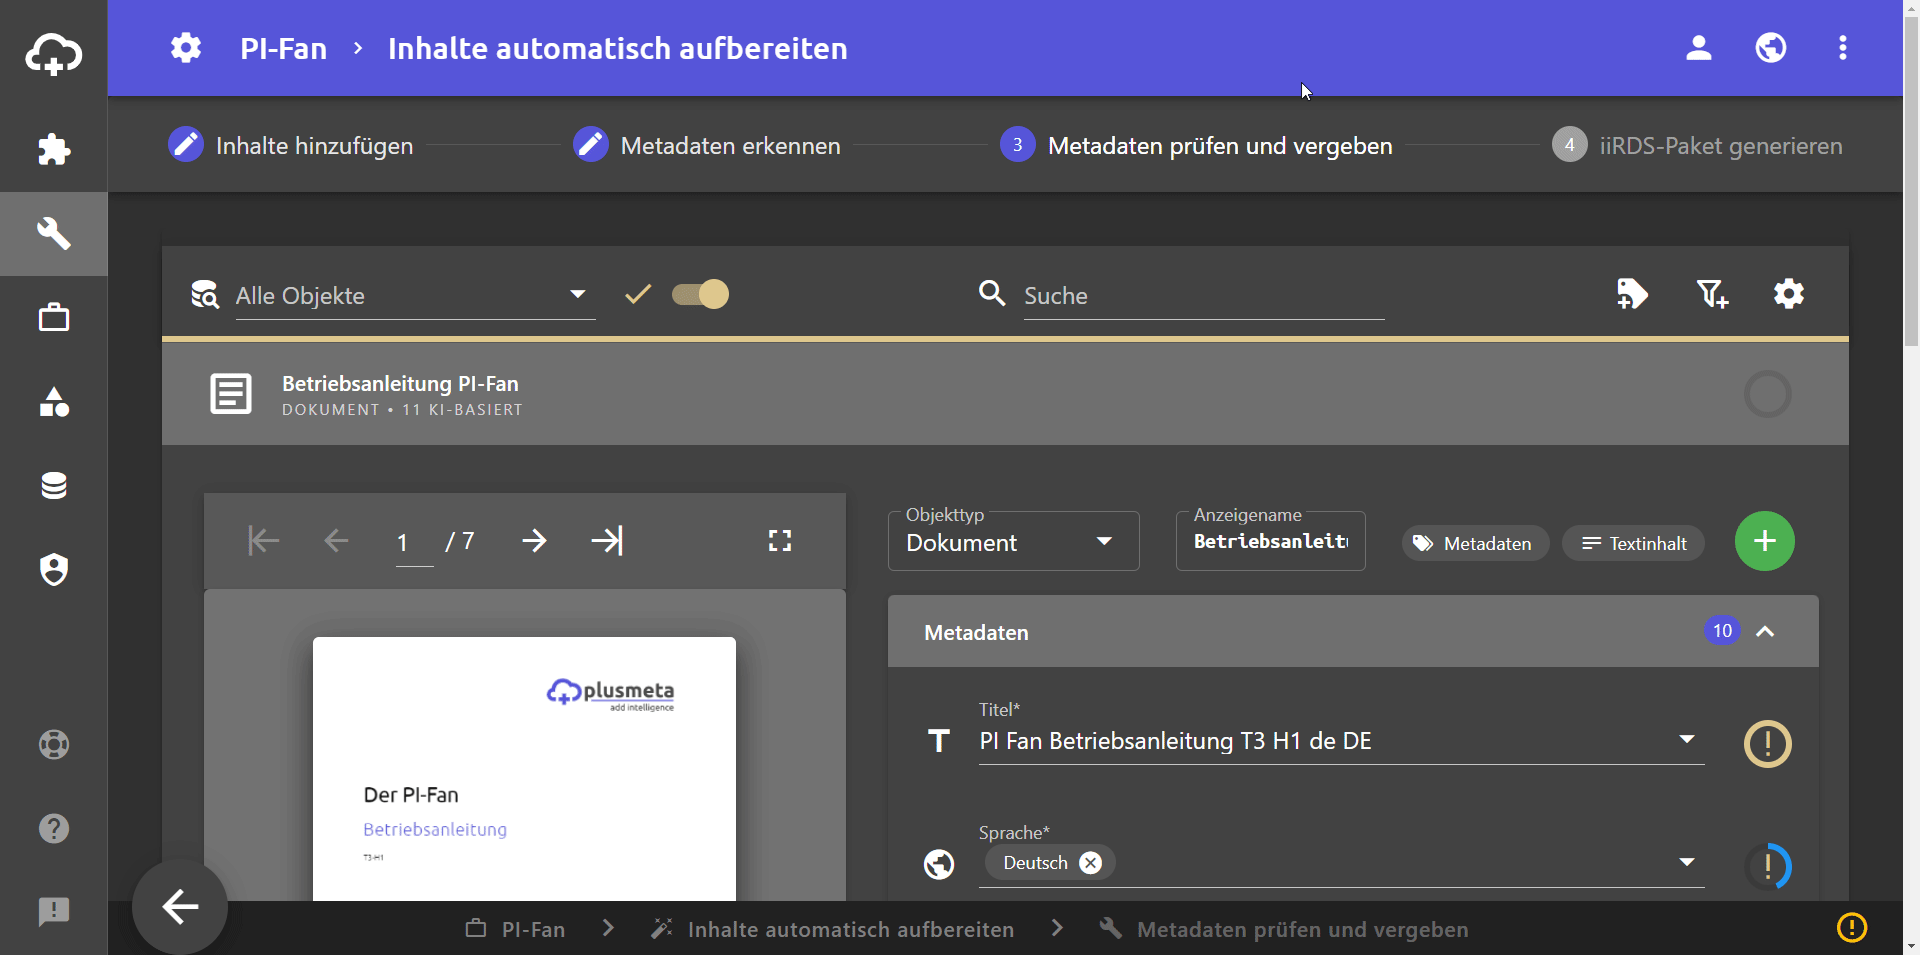Click the document type icon beside Betriebsanleitung
The width and height of the screenshot is (1920, 955).
point(231,394)
